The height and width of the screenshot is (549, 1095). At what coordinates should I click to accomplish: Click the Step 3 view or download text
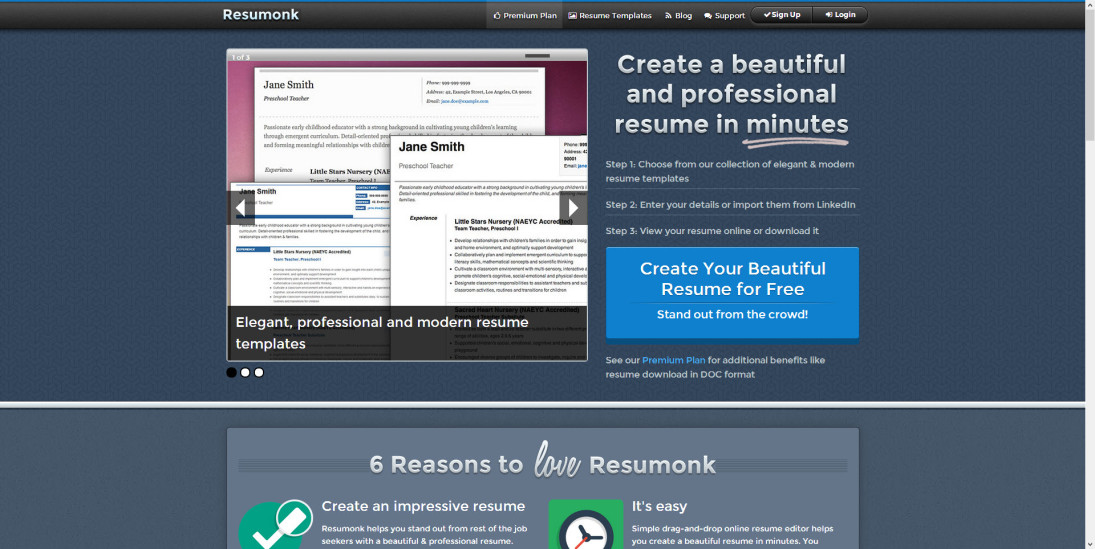712,230
